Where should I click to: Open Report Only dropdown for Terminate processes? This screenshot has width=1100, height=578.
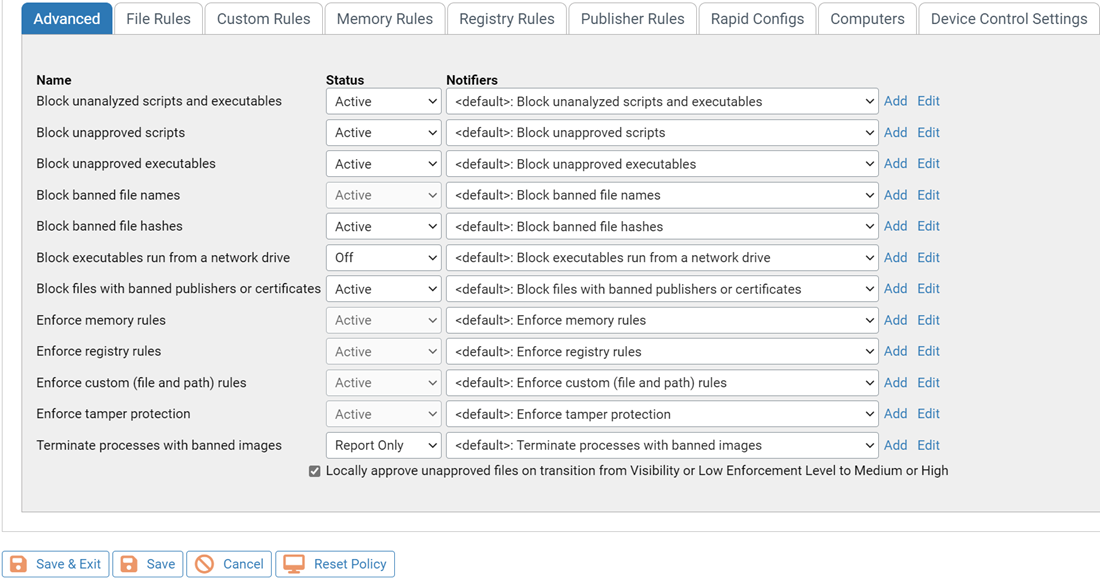click(x=383, y=444)
